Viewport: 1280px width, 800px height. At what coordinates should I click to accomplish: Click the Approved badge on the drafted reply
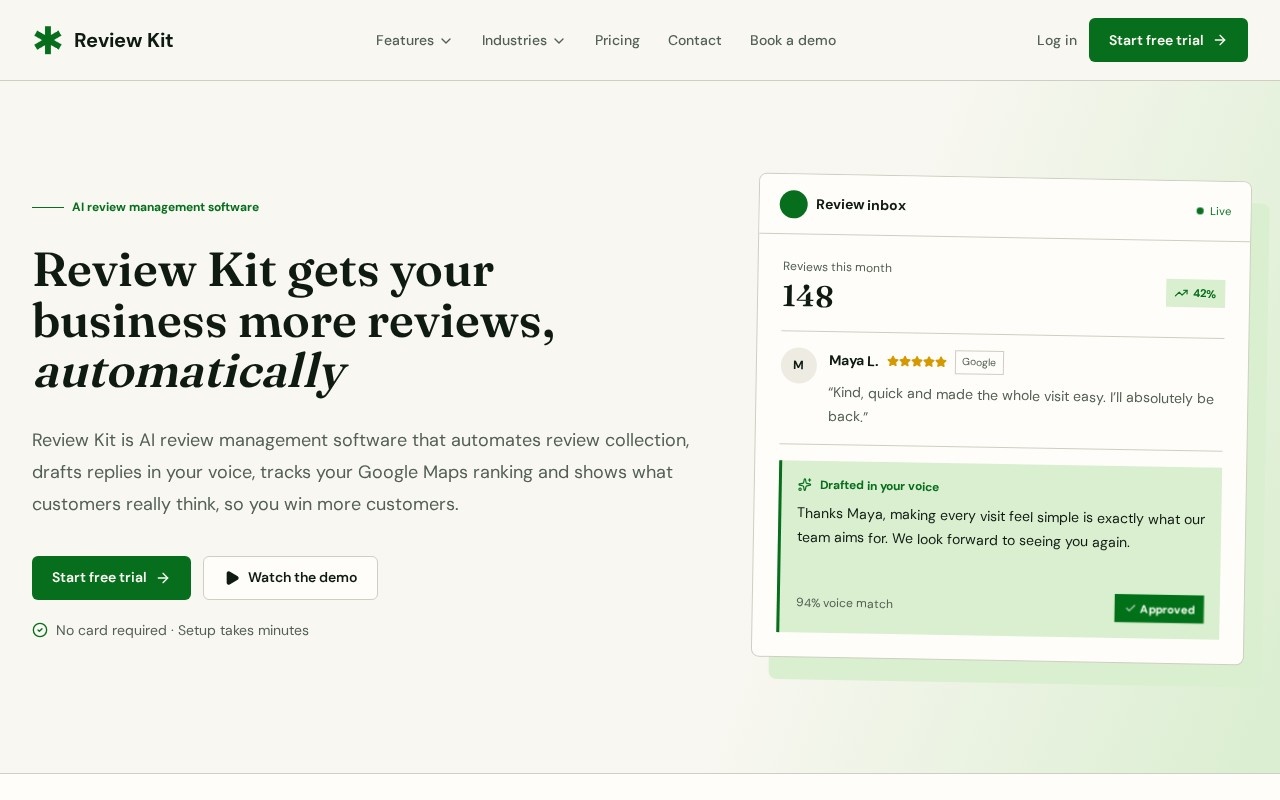click(x=1159, y=609)
